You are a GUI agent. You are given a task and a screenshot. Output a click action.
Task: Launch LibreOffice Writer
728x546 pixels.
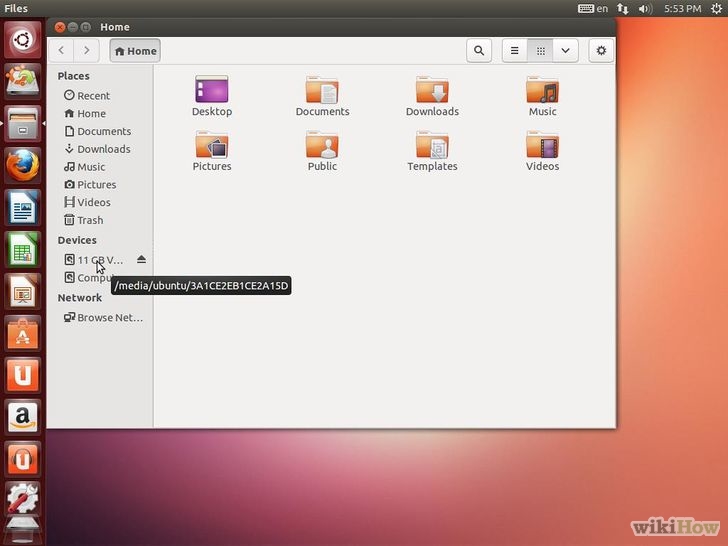pyautogui.click(x=22, y=208)
